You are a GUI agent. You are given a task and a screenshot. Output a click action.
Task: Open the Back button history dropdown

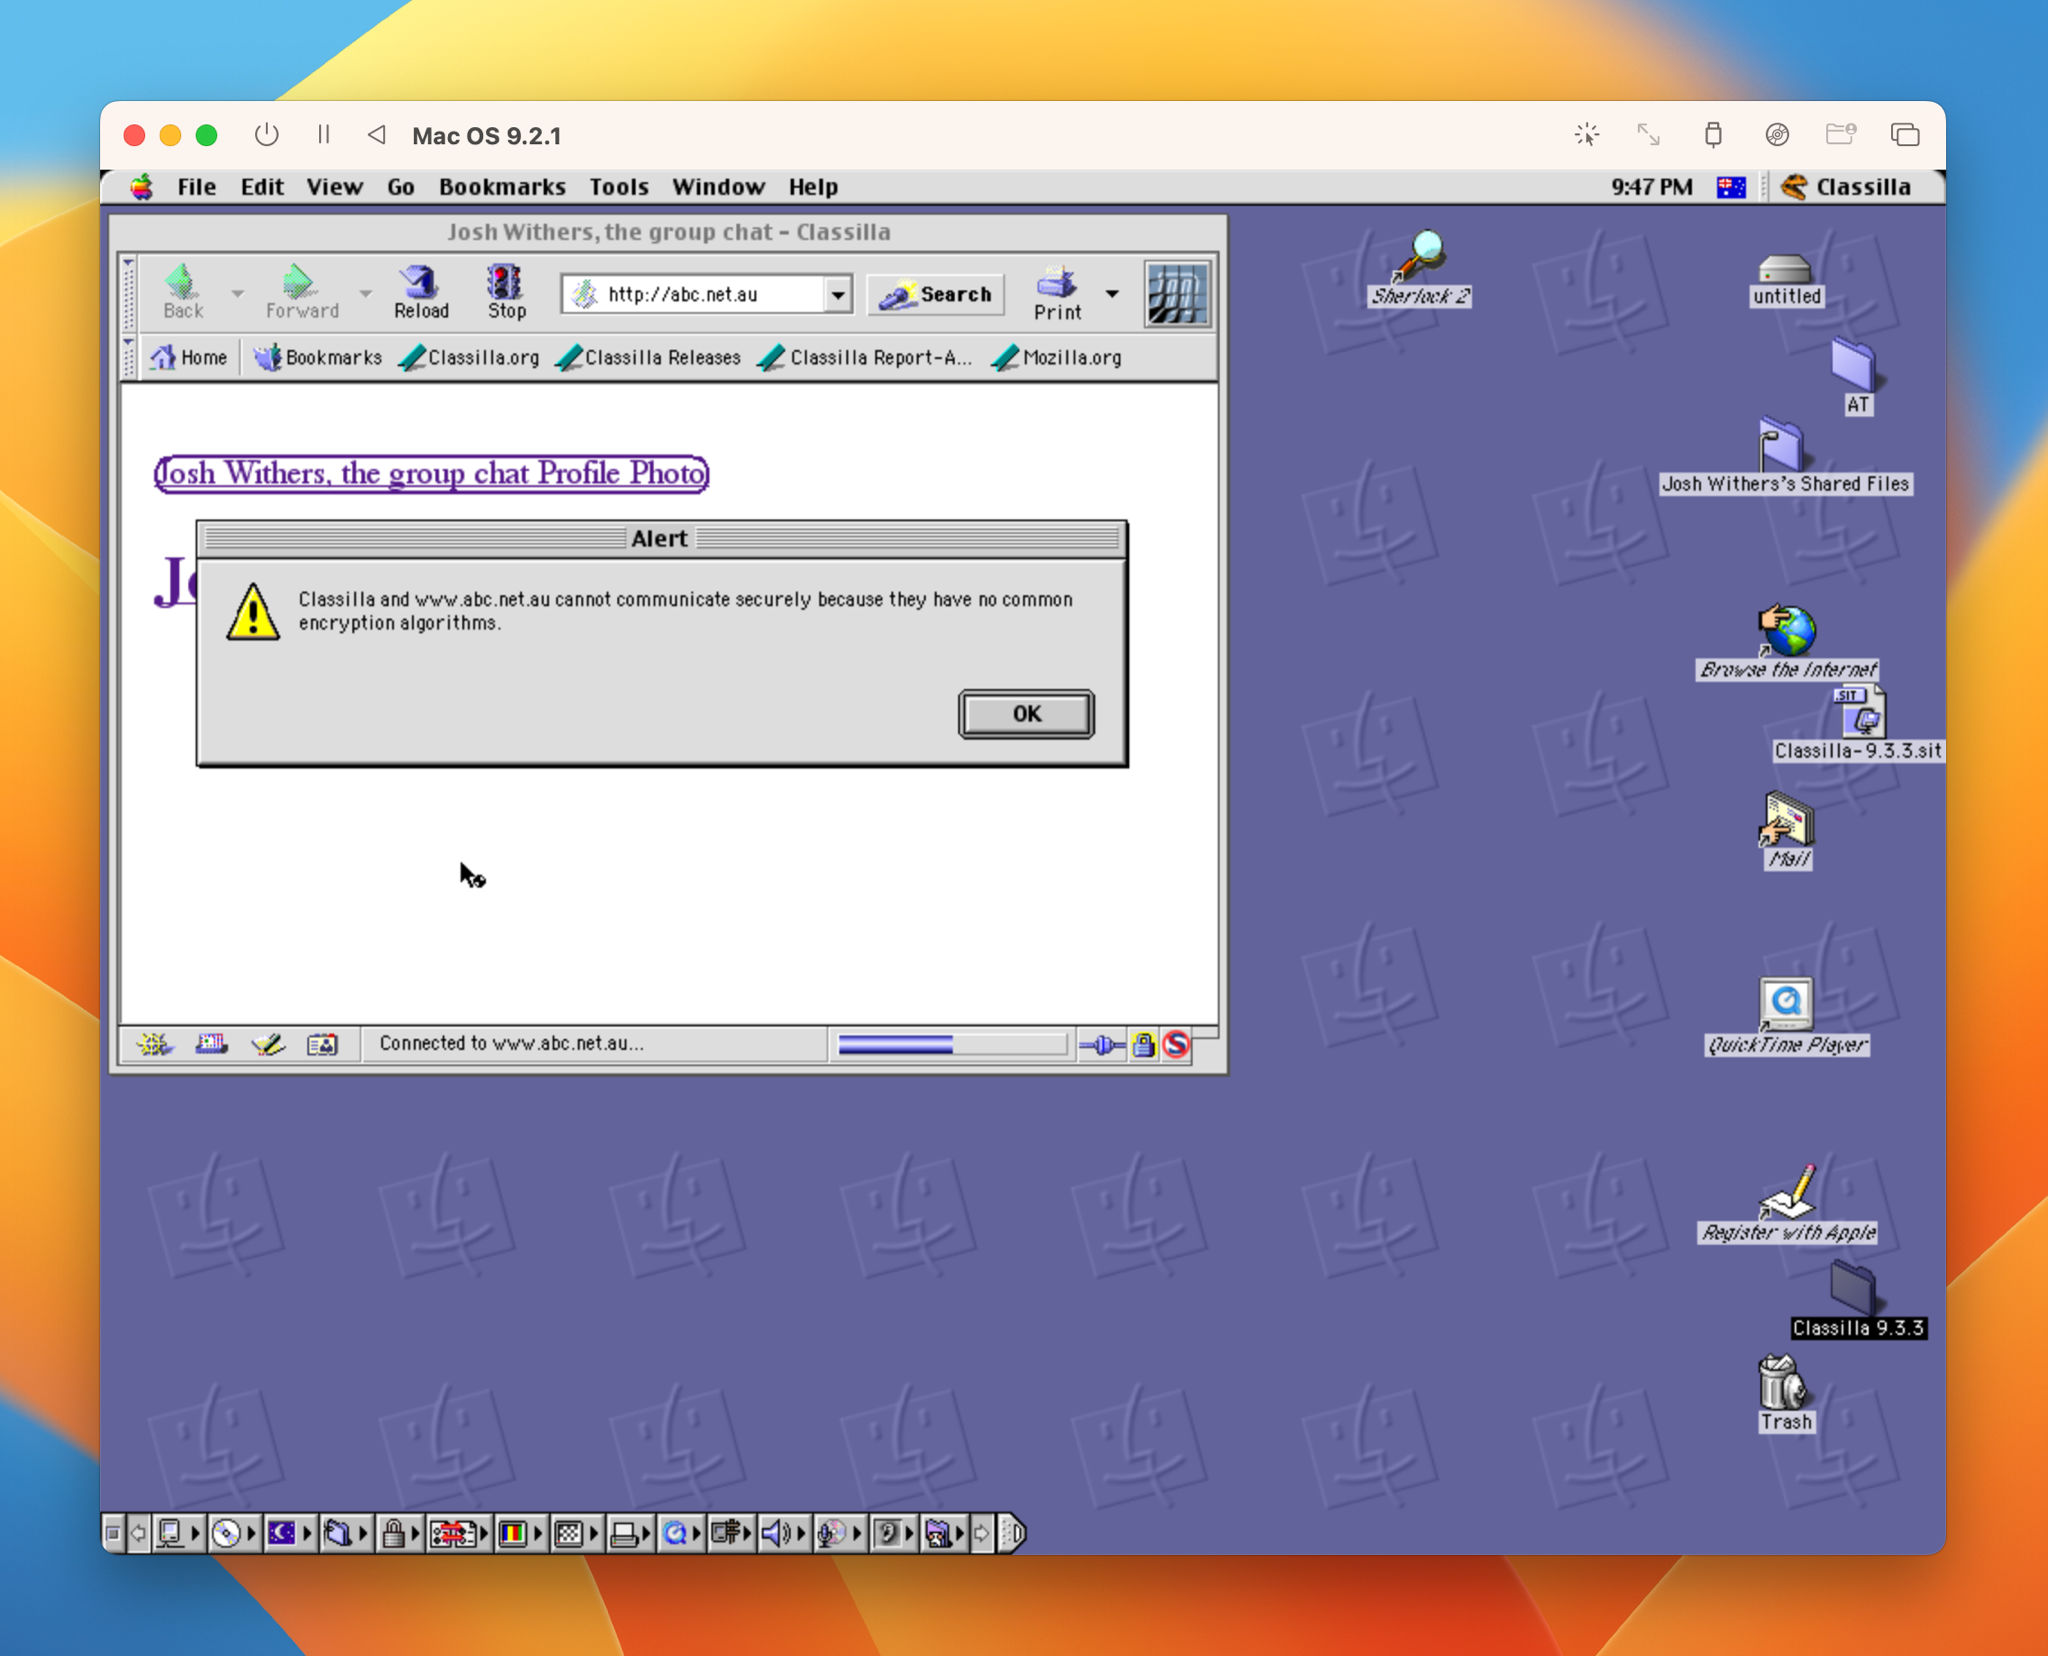point(237,293)
